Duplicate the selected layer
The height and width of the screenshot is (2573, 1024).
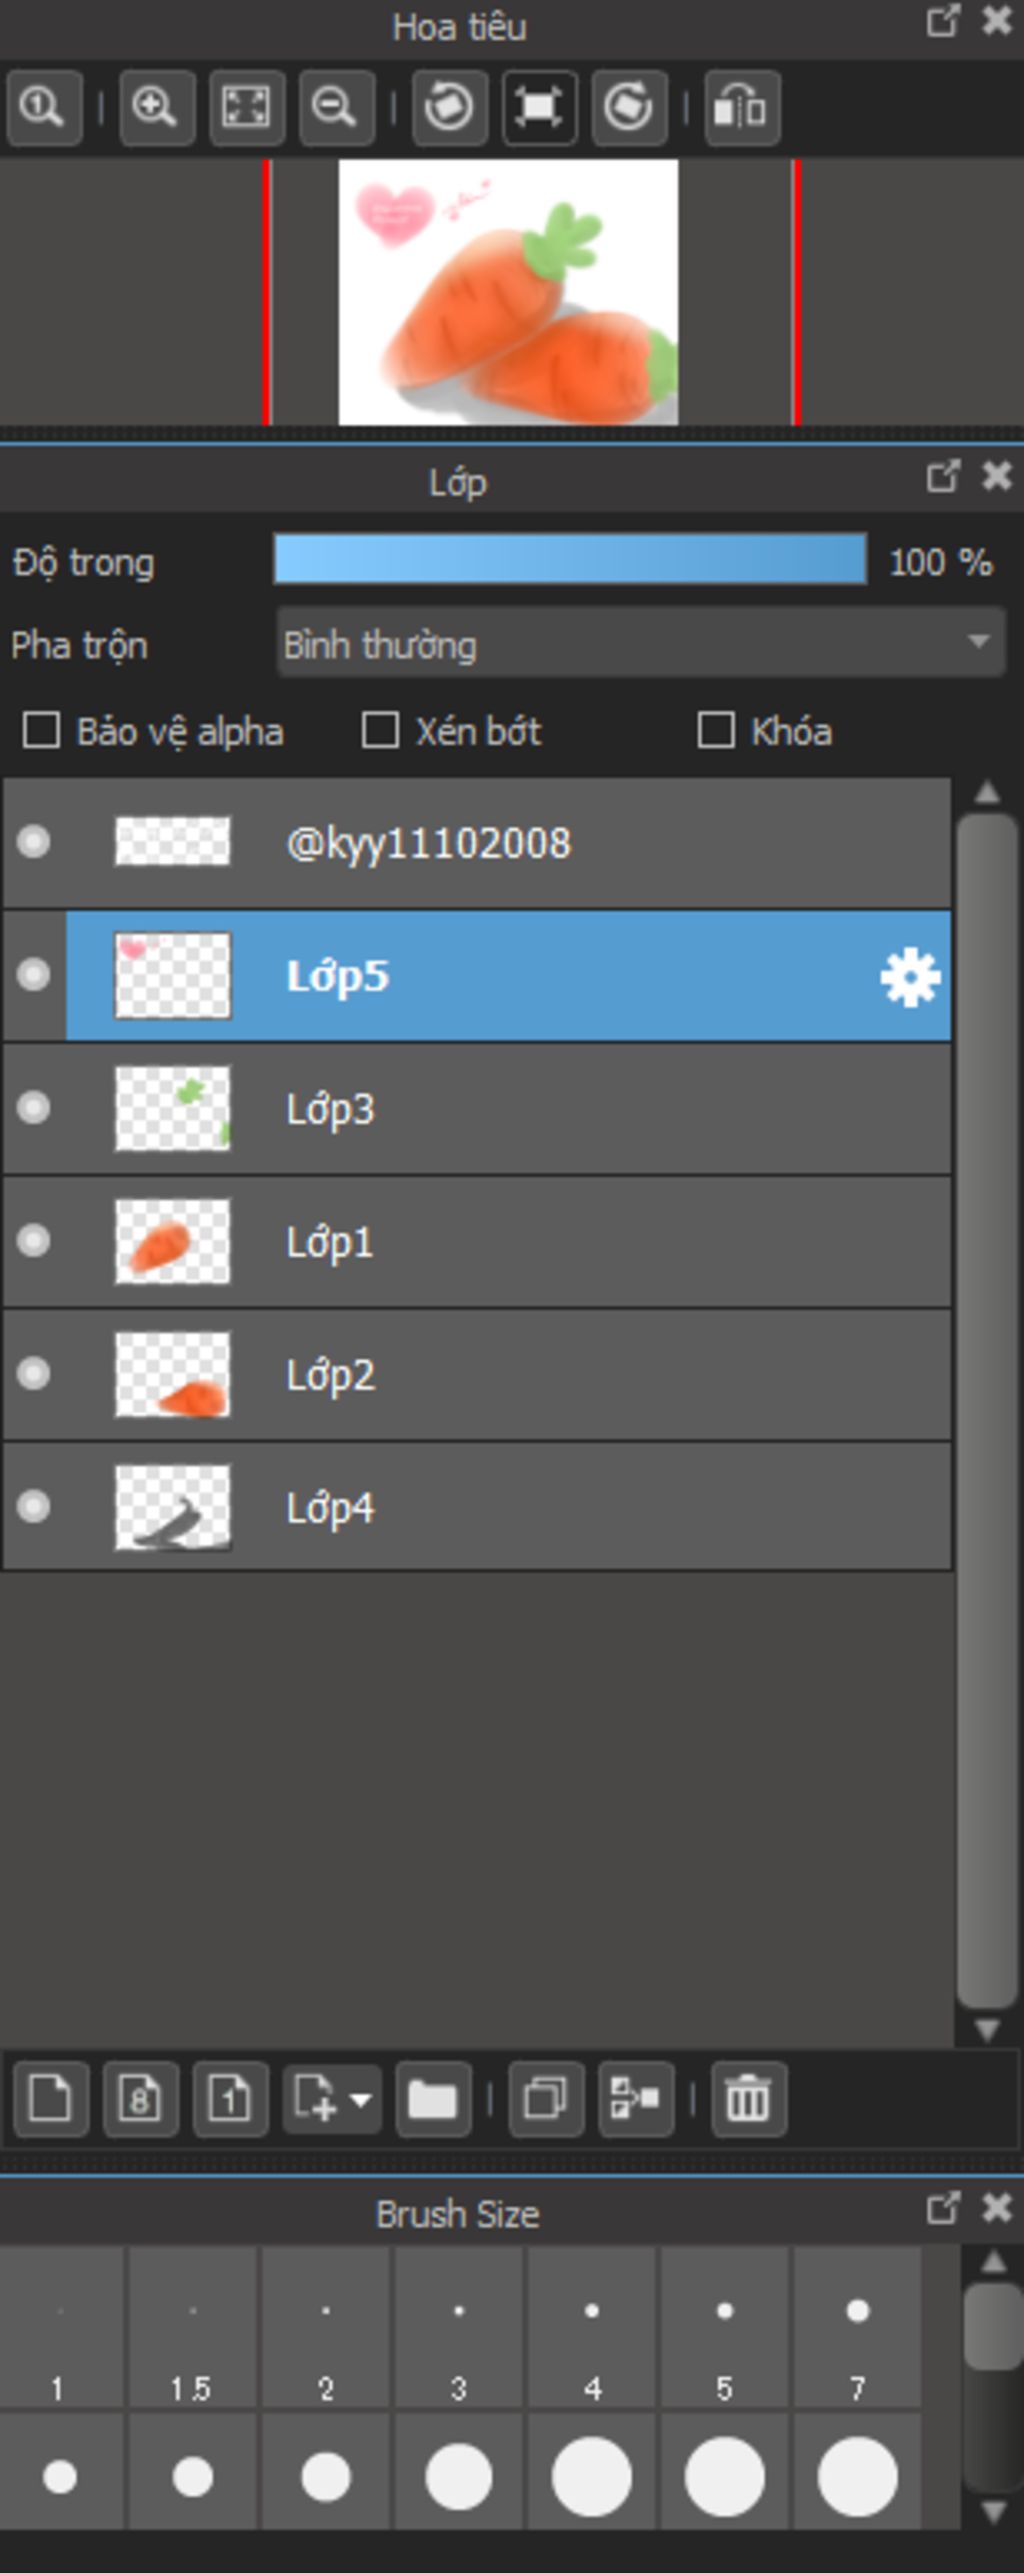(x=546, y=2099)
